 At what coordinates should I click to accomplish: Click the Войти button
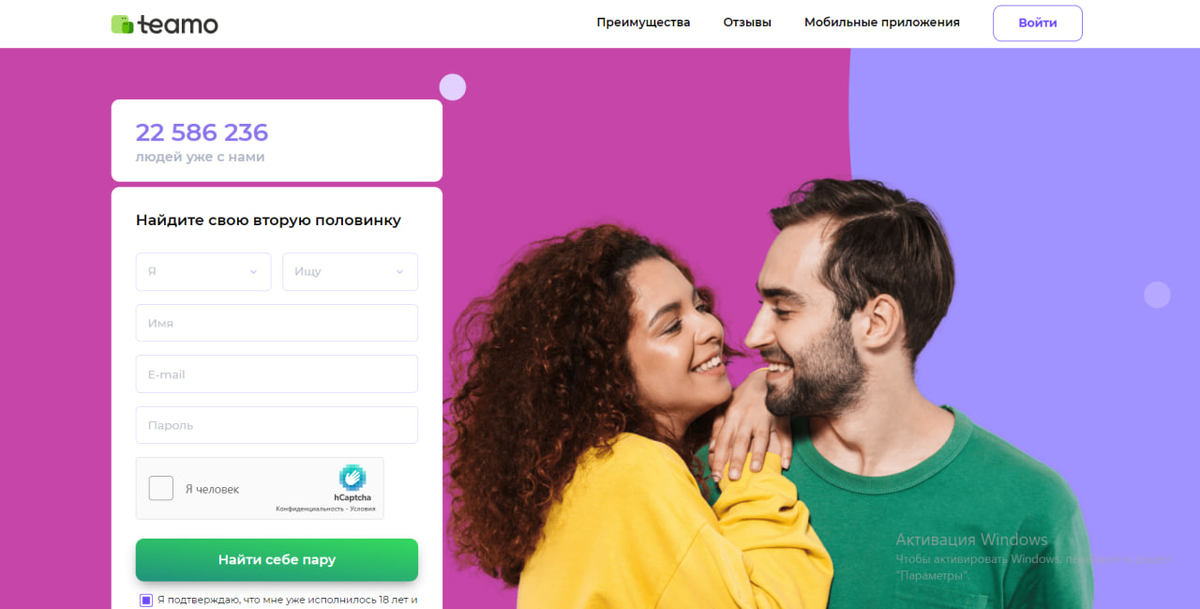(1037, 23)
